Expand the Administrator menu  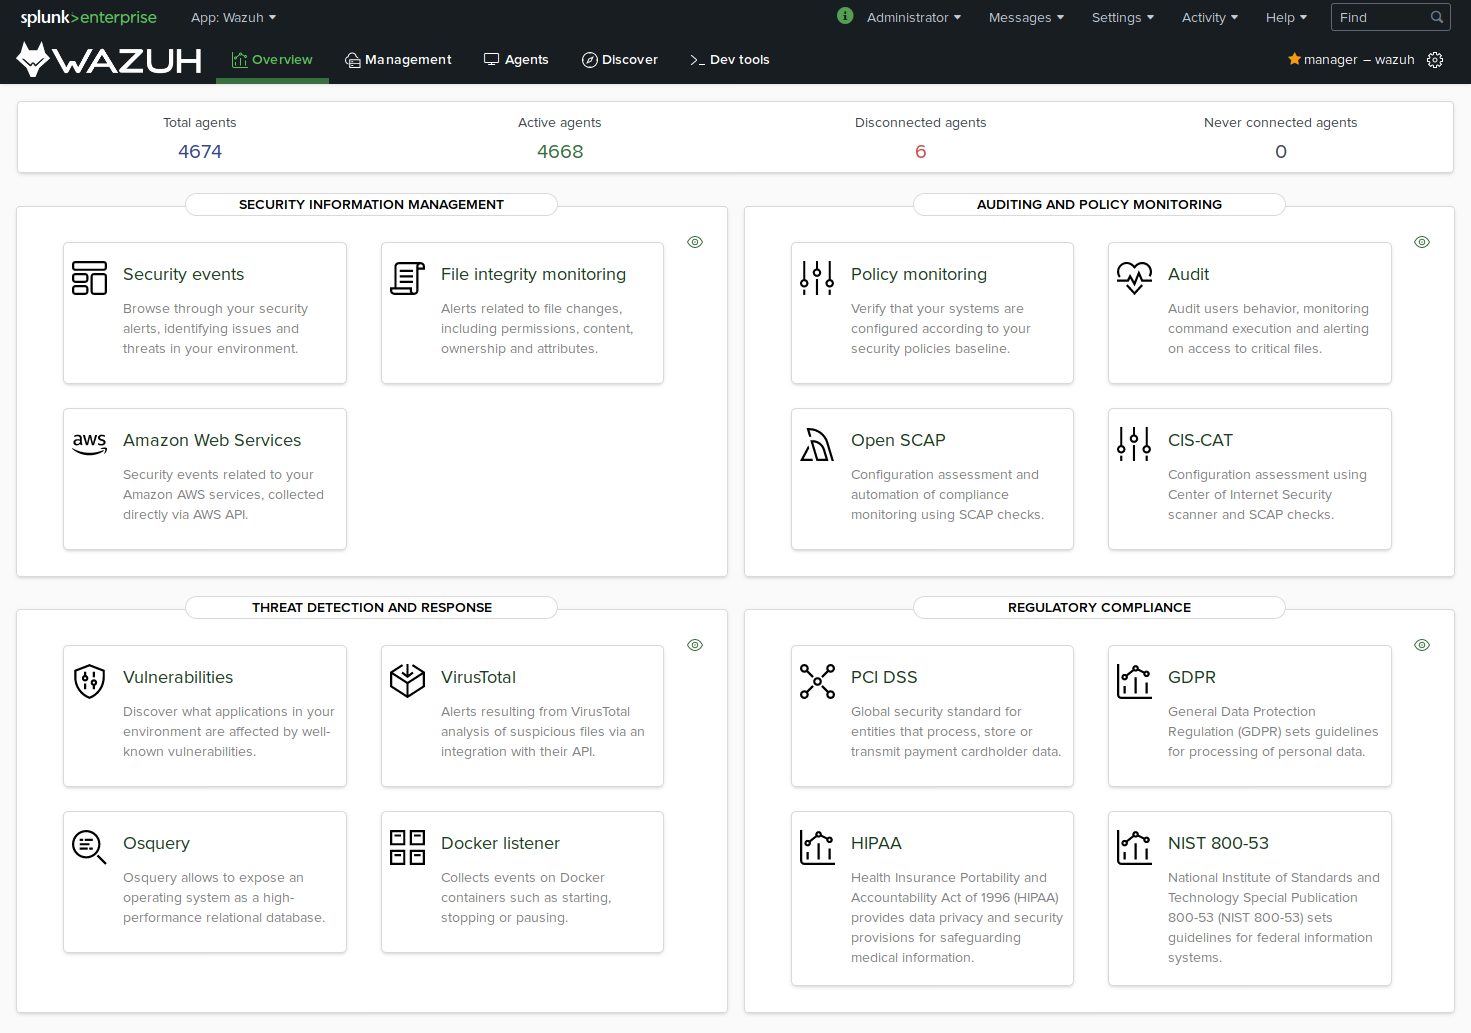click(x=914, y=17)
